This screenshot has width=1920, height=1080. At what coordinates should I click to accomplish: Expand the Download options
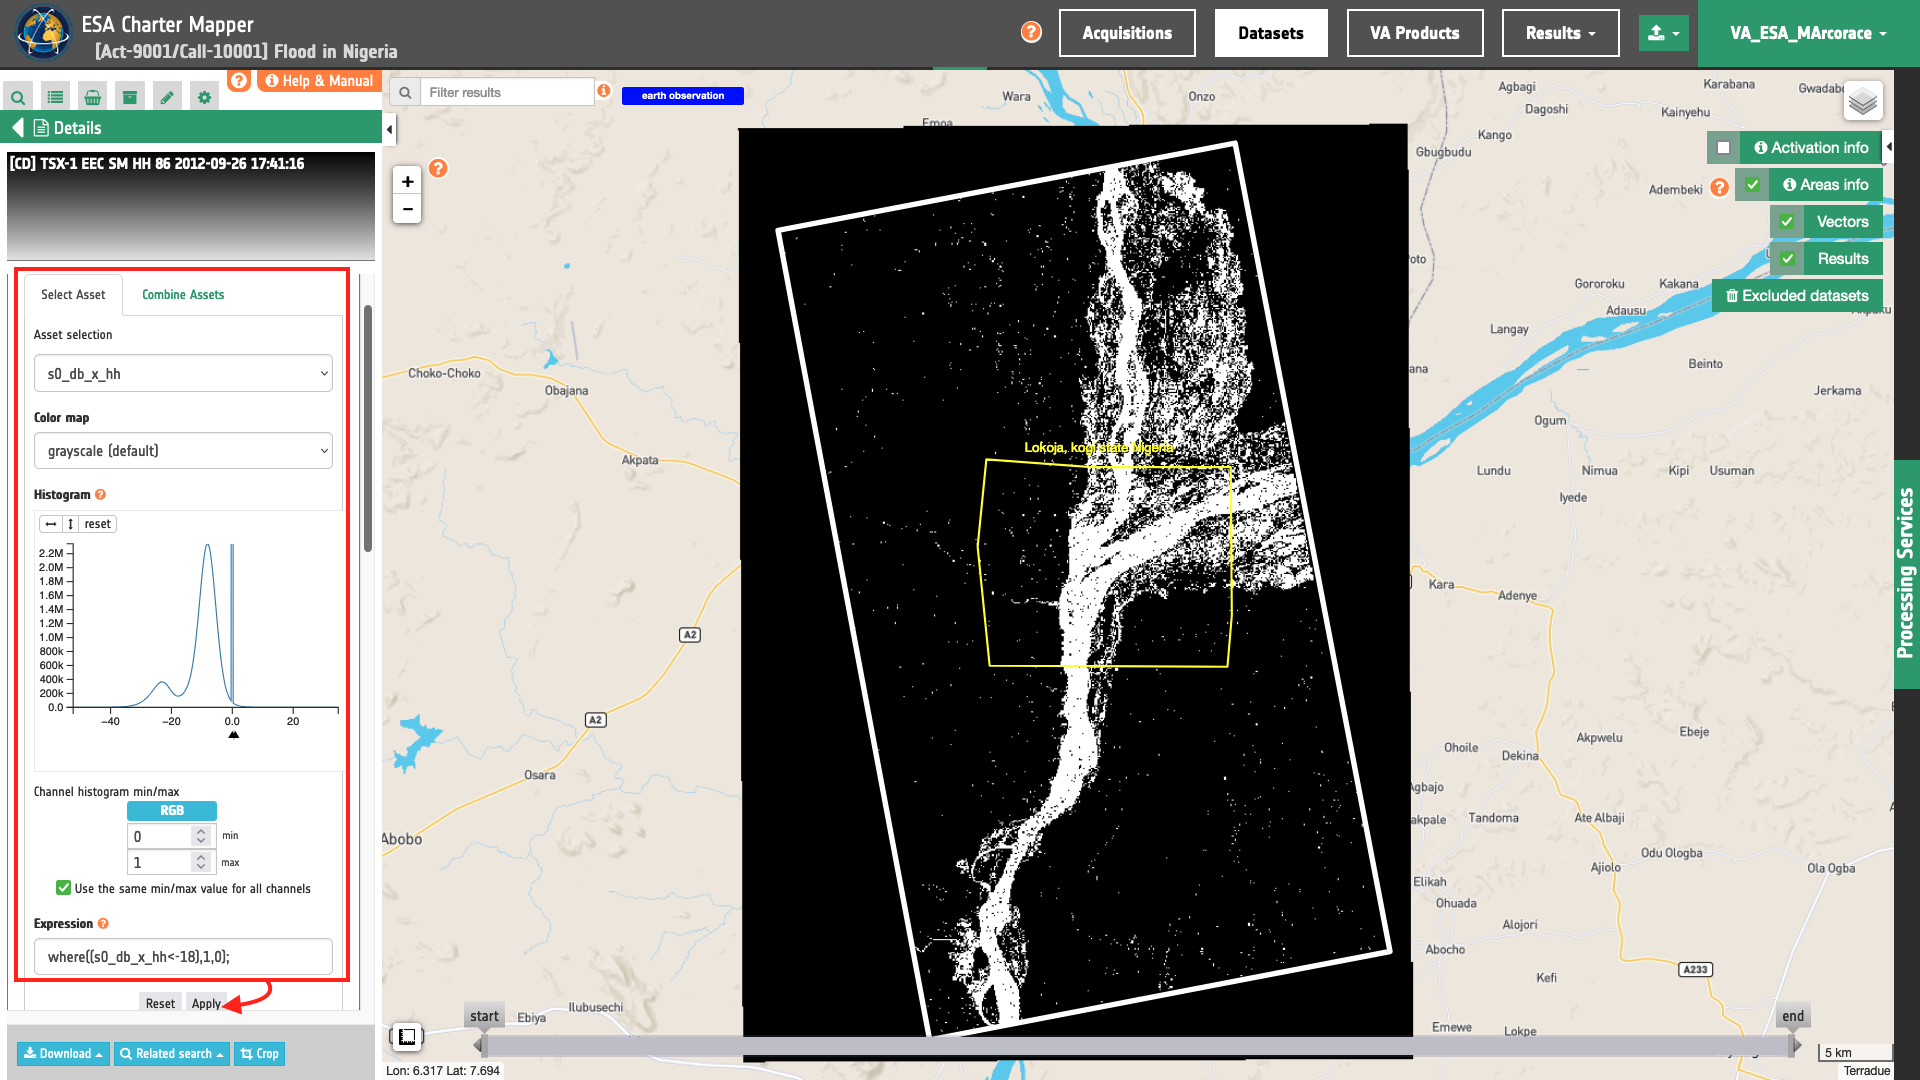click(x=63, y=1054)
